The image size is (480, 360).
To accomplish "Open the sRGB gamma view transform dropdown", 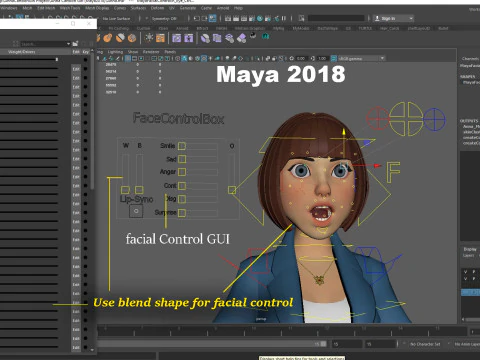I will tap(361, 58).
